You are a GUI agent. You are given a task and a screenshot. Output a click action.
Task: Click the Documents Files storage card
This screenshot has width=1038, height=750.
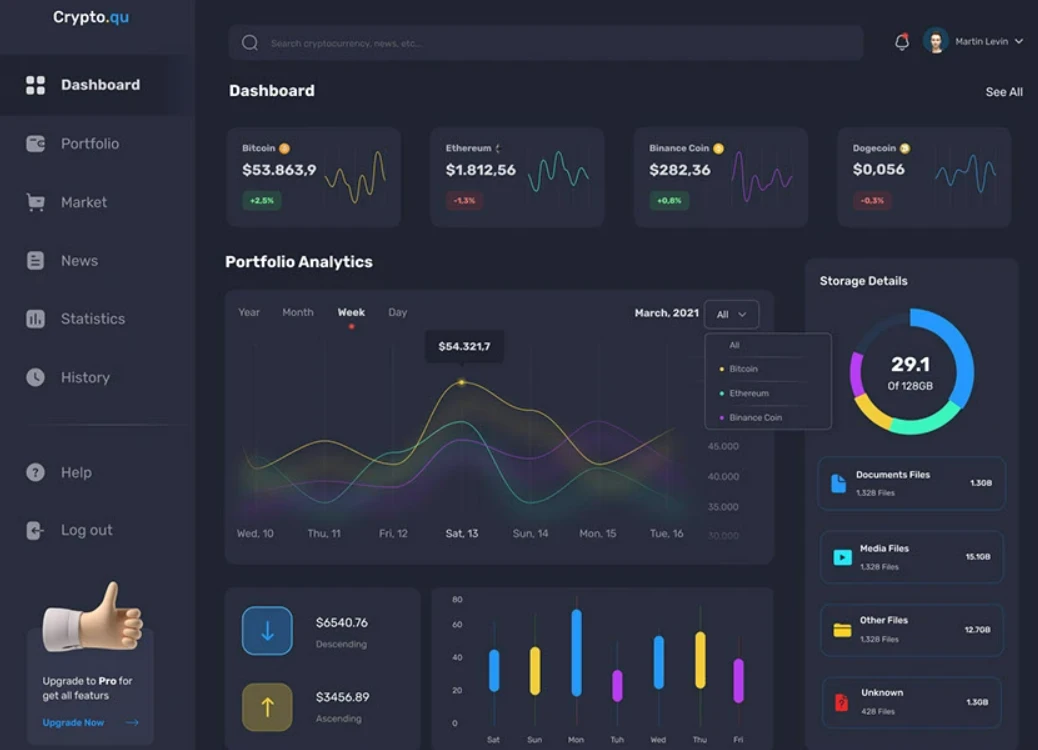tap(912, 483)
